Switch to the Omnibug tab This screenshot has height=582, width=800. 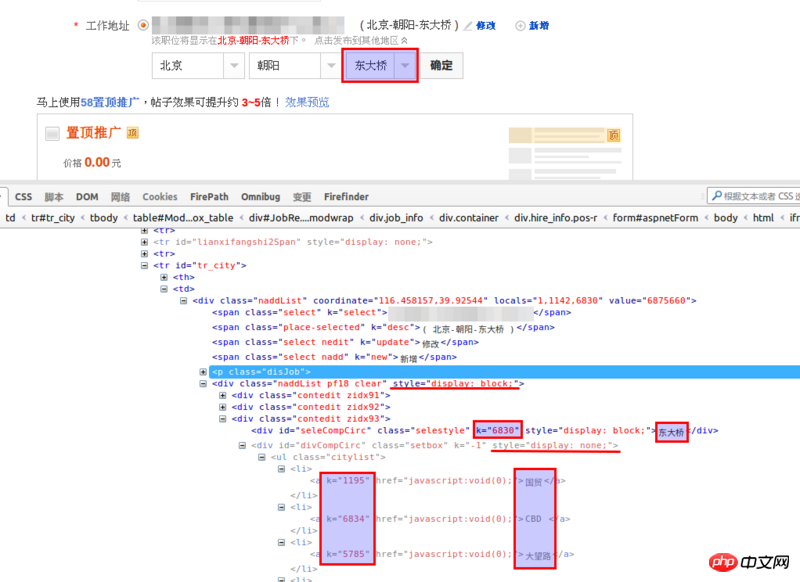pos(261,197)
